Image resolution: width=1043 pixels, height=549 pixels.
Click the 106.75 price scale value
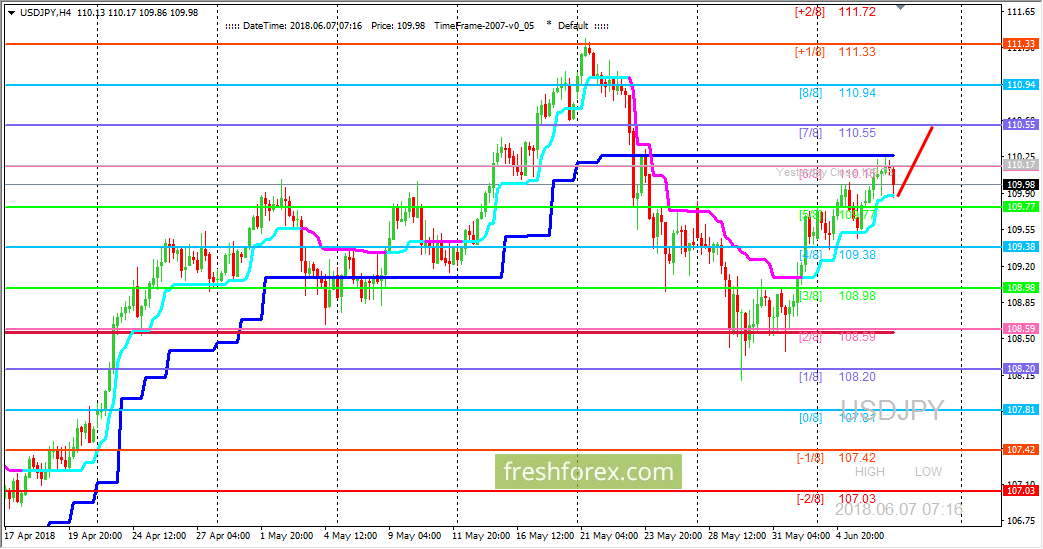pos(1020,520)
